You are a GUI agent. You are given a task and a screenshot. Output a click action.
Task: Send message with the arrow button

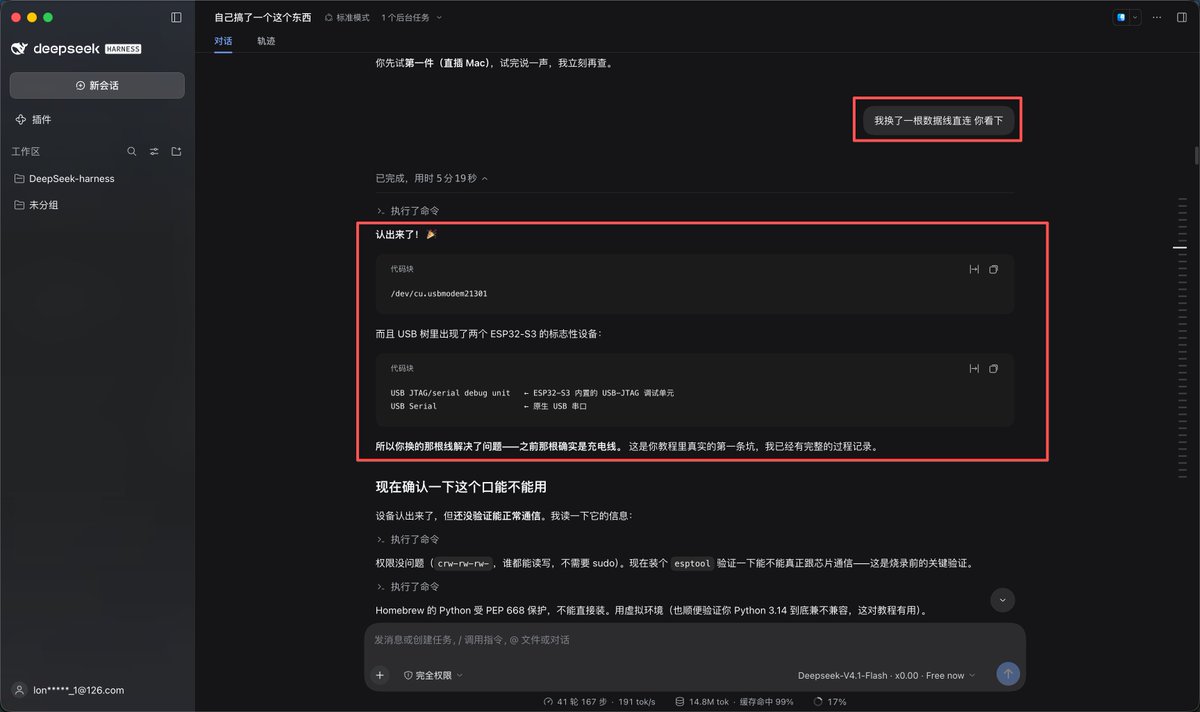(x=1008, y=674)
